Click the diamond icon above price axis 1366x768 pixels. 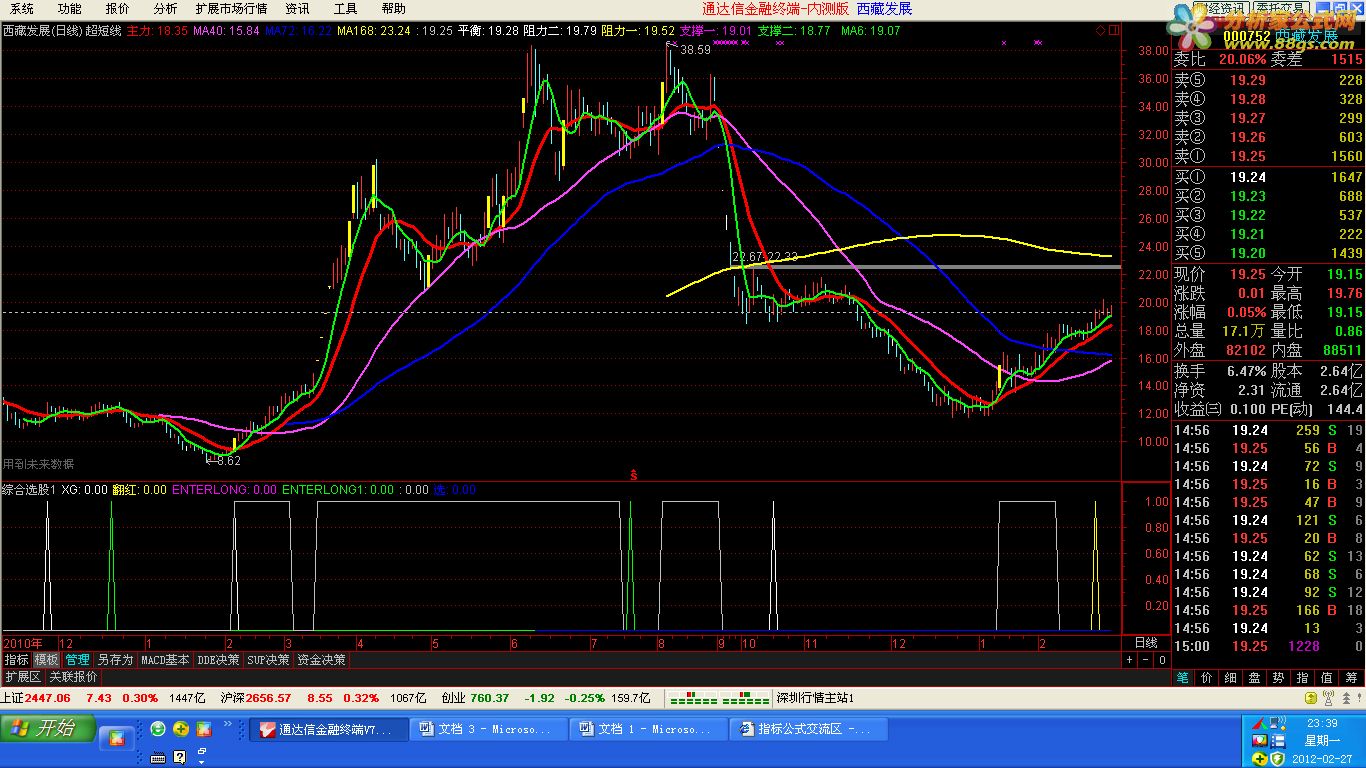click(1101, 30)
